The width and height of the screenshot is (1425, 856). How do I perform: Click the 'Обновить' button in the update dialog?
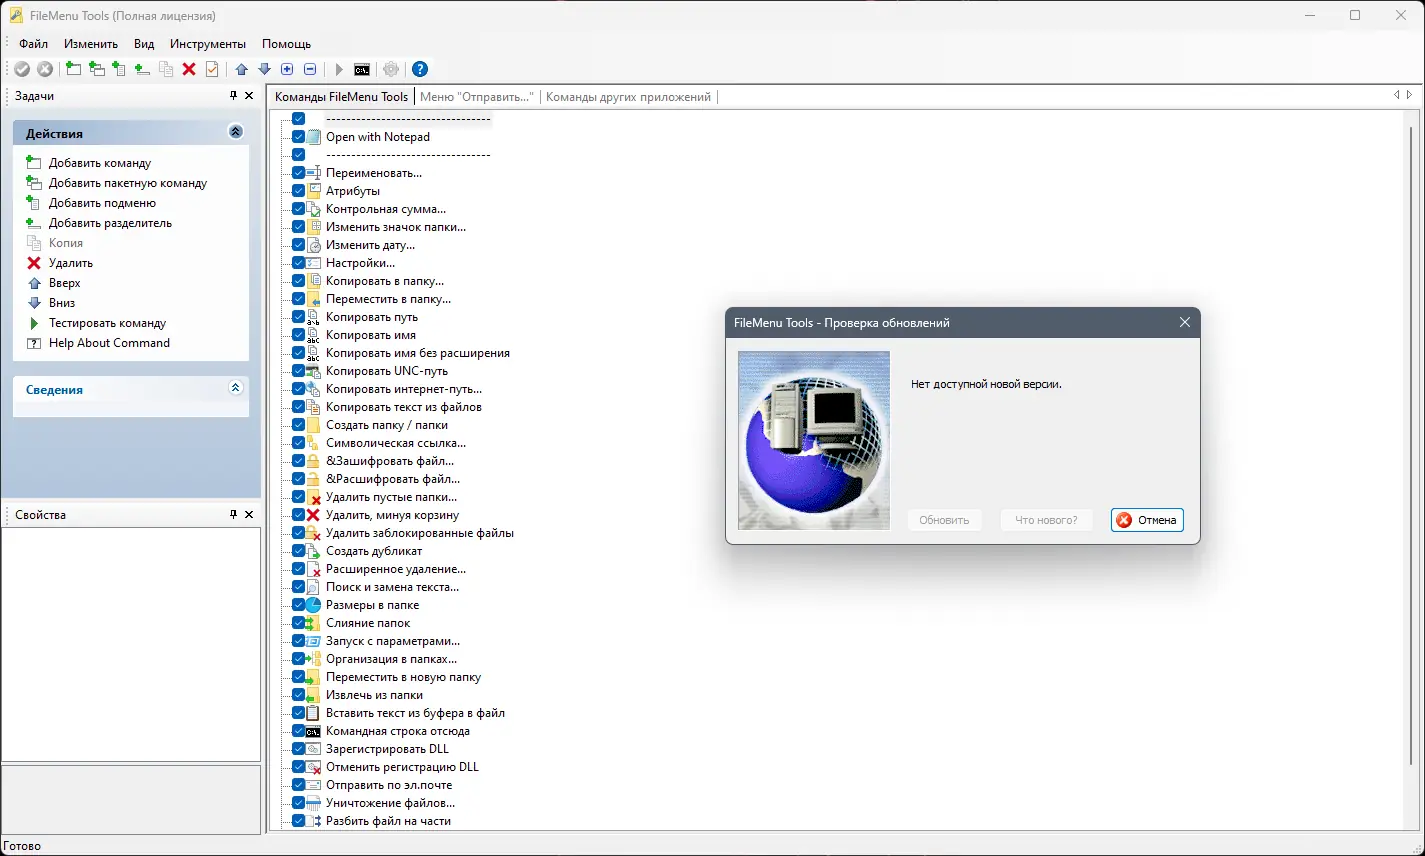click(x=945, y=520)
